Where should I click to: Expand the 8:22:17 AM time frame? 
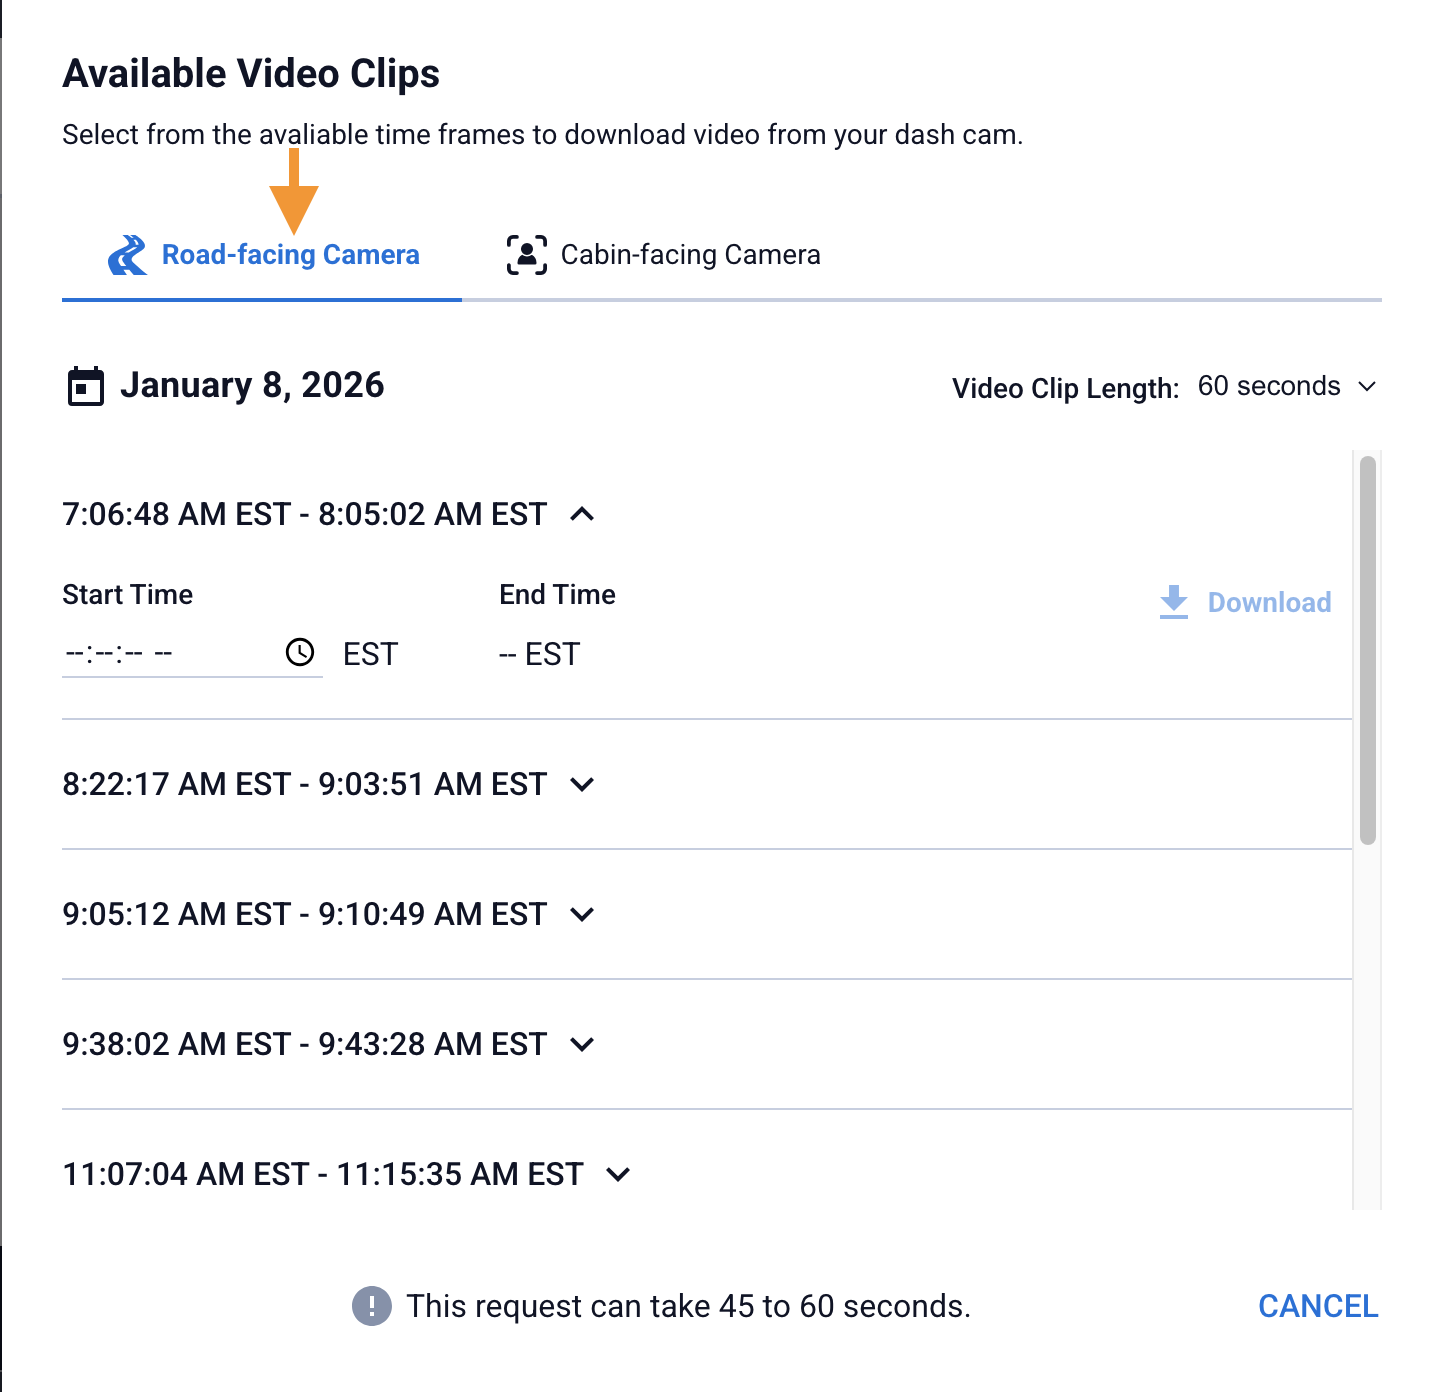point(582,784)
